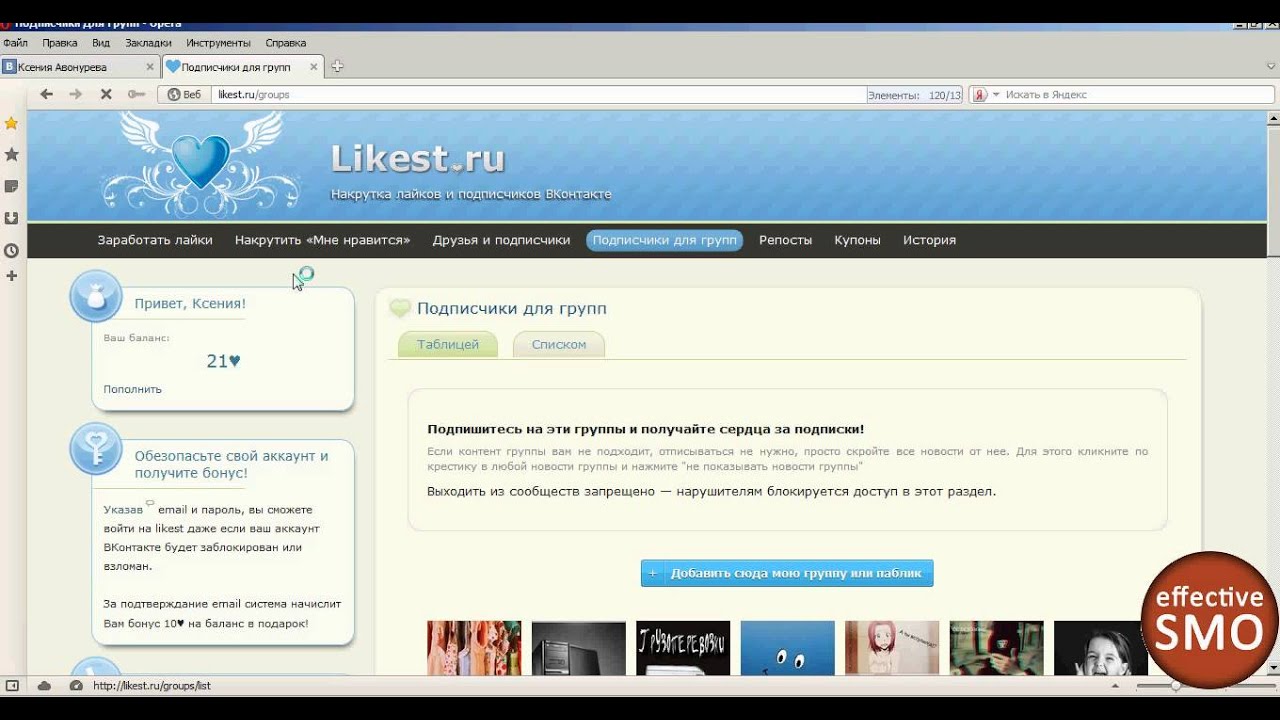This screenshot has height=720, width=1280.
Task: Open the blue cartoon eyes group thumbnail
Action: point(787,648)
